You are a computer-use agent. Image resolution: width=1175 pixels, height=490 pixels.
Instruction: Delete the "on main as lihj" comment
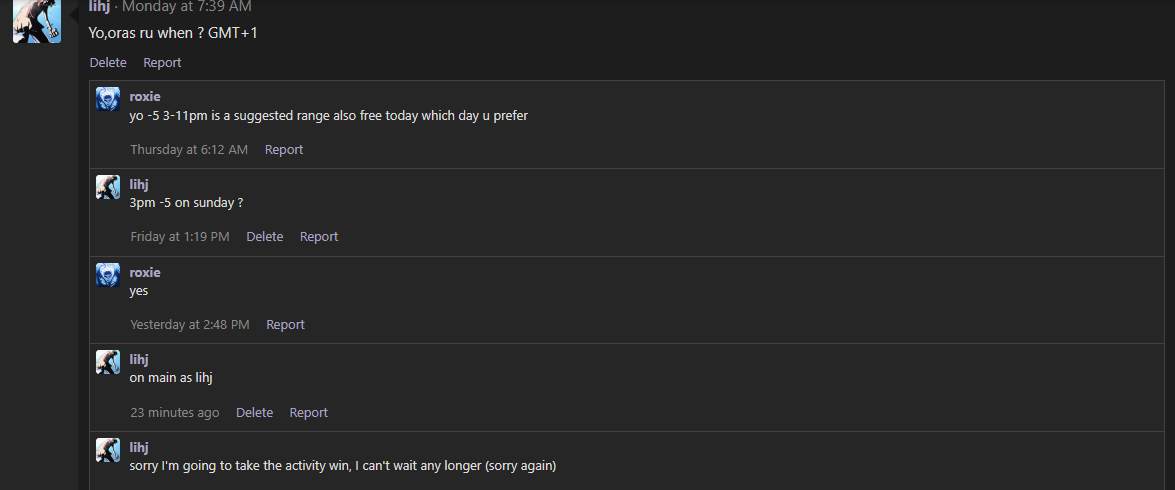point(254,412)
